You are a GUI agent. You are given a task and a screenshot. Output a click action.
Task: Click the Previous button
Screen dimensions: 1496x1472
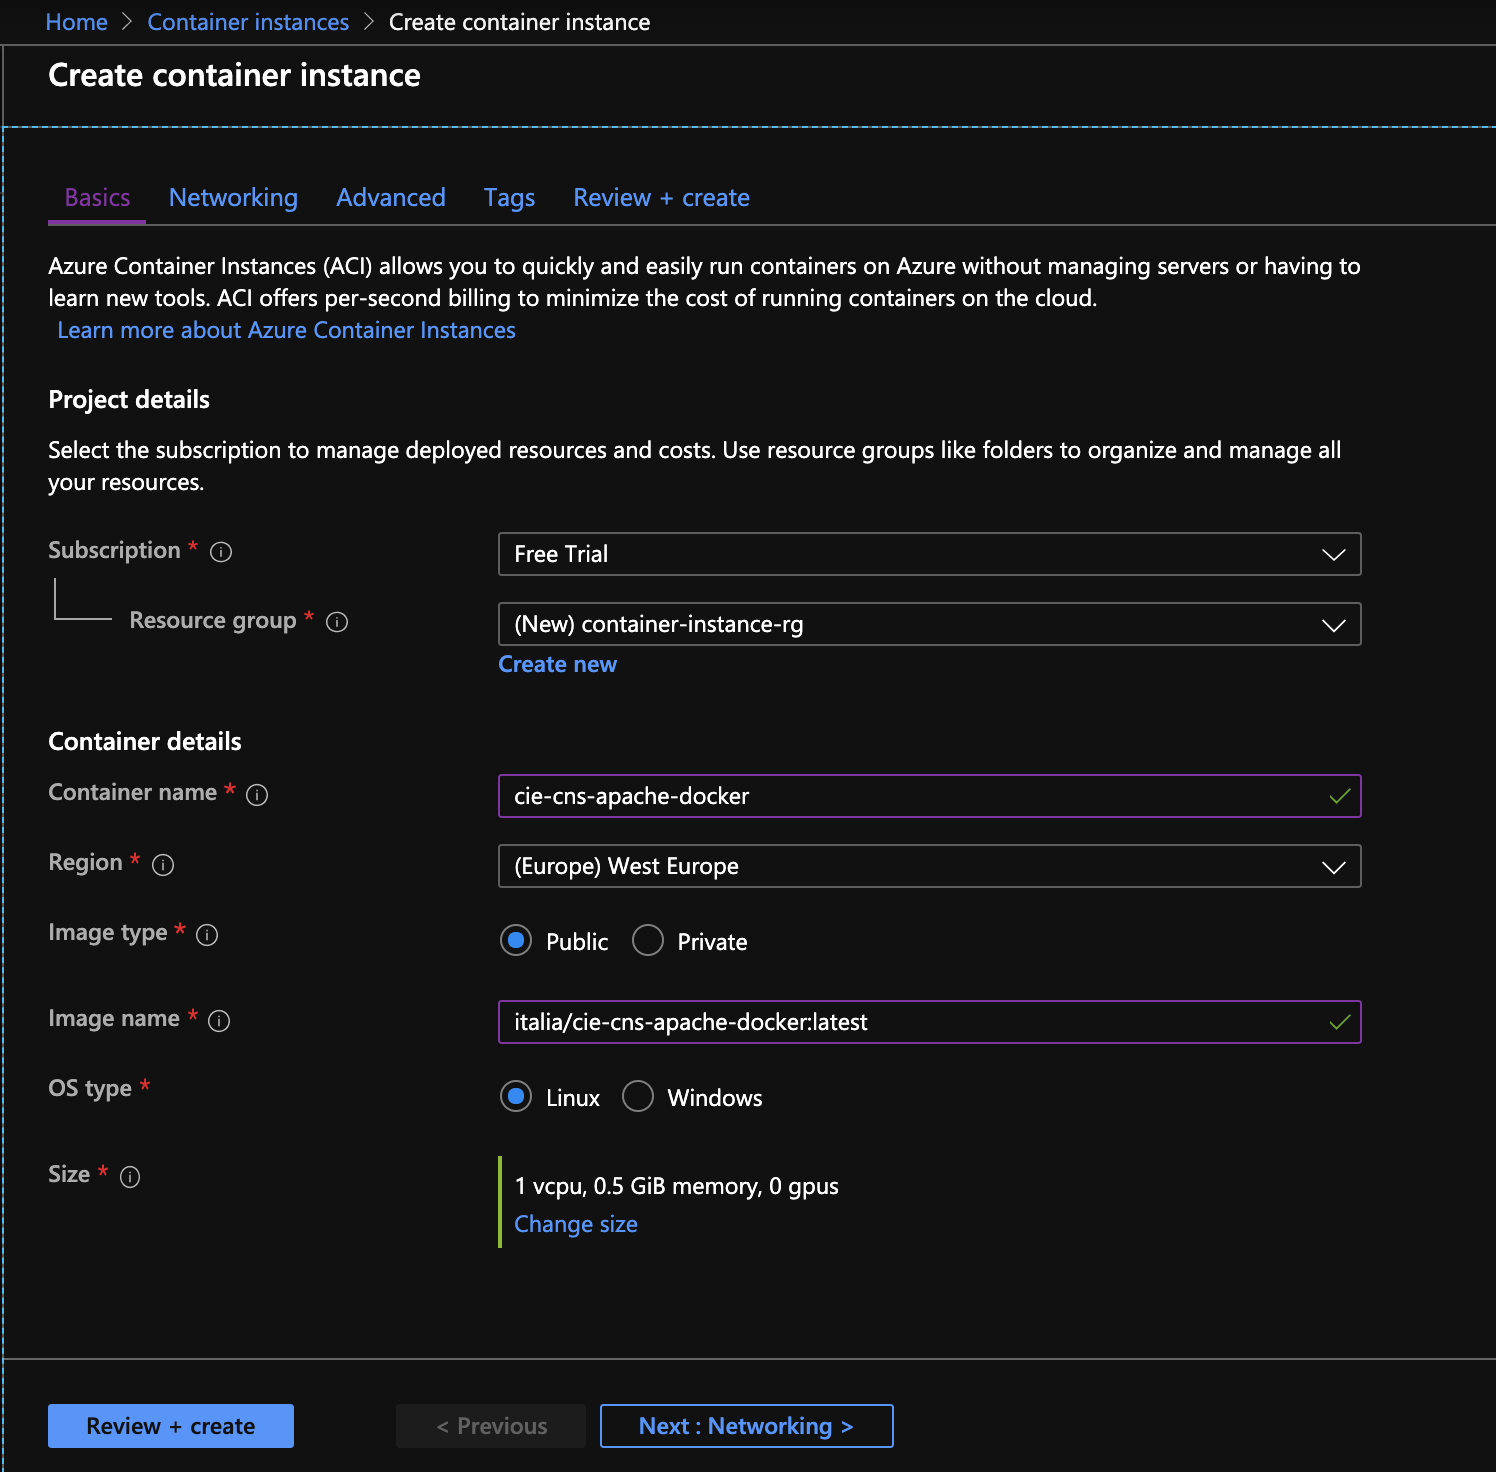coord(491,1426)
